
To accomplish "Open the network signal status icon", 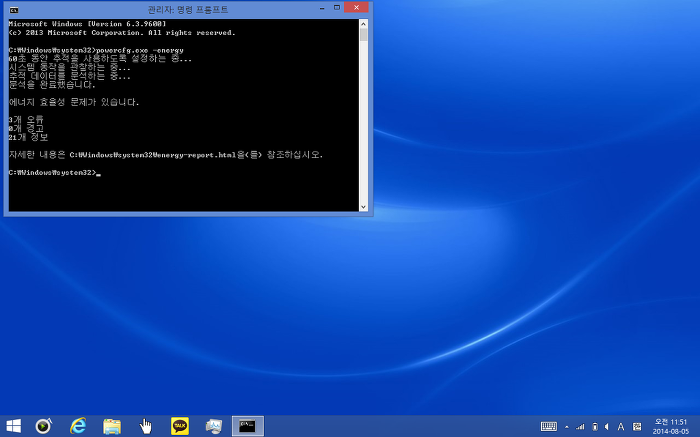I will [x=580, y=427].
